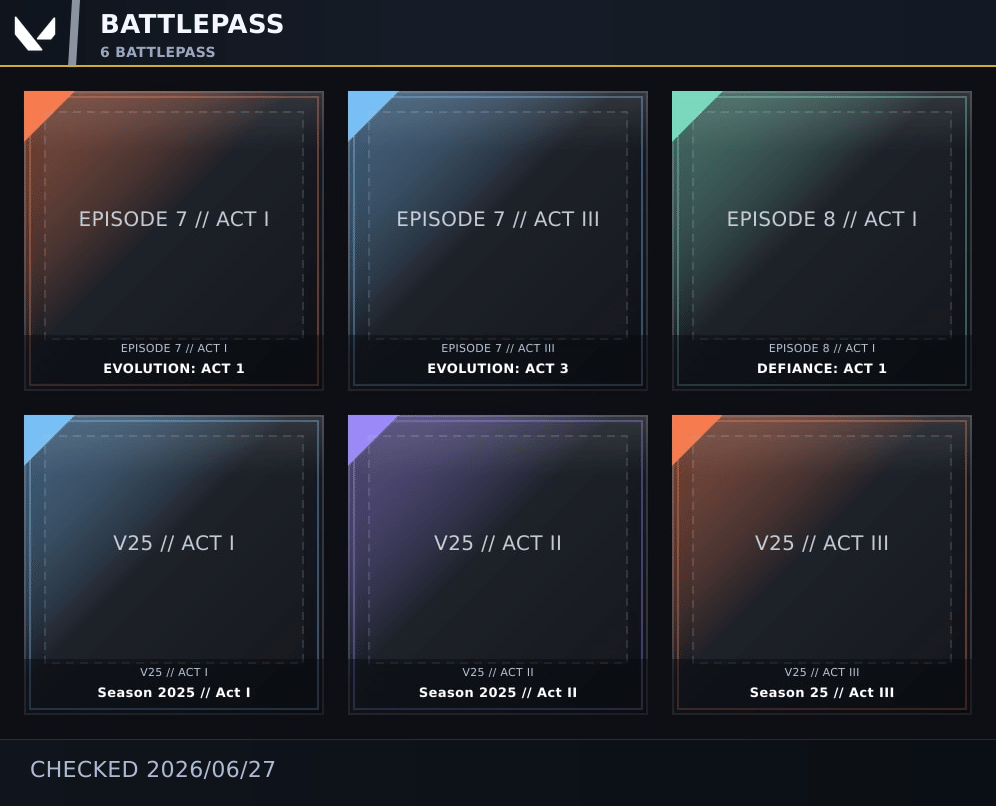Click orange corner tag on Evolution Act 1
This screenshot has width=996, height=806.
(x=41, y=108)
